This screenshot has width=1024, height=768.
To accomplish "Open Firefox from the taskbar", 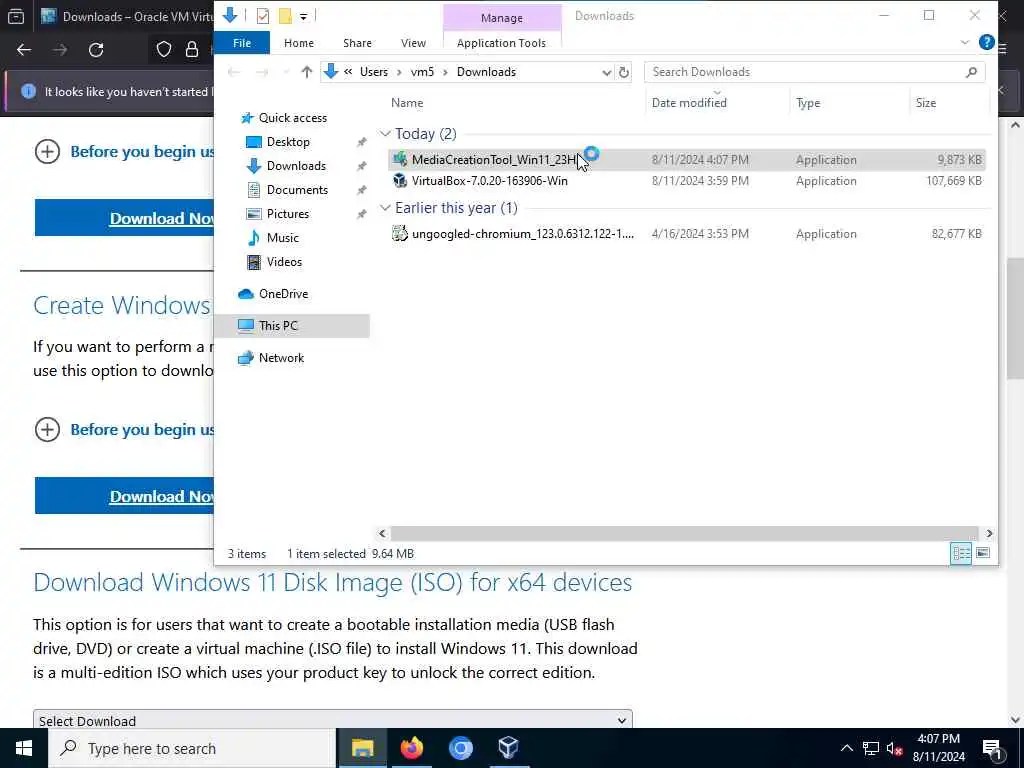I will click(411, 748).
